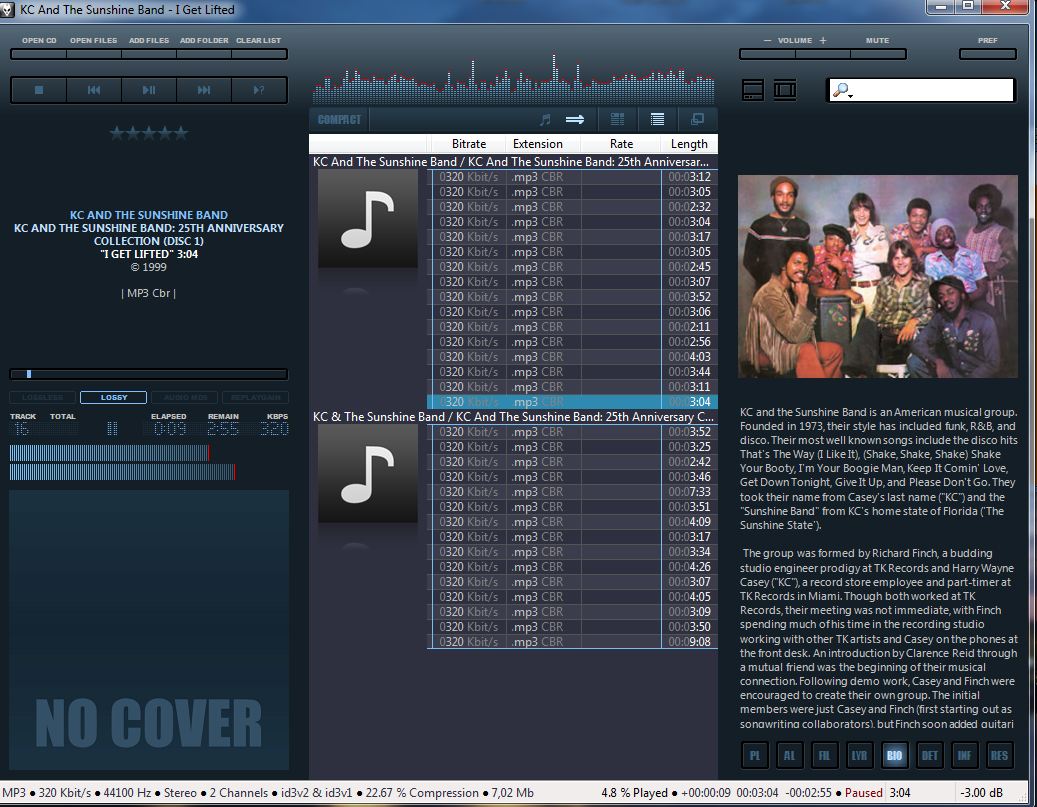1037x807 pixels.
Task: Click the second album's art placeholder
Action: [x=368, y=474]
